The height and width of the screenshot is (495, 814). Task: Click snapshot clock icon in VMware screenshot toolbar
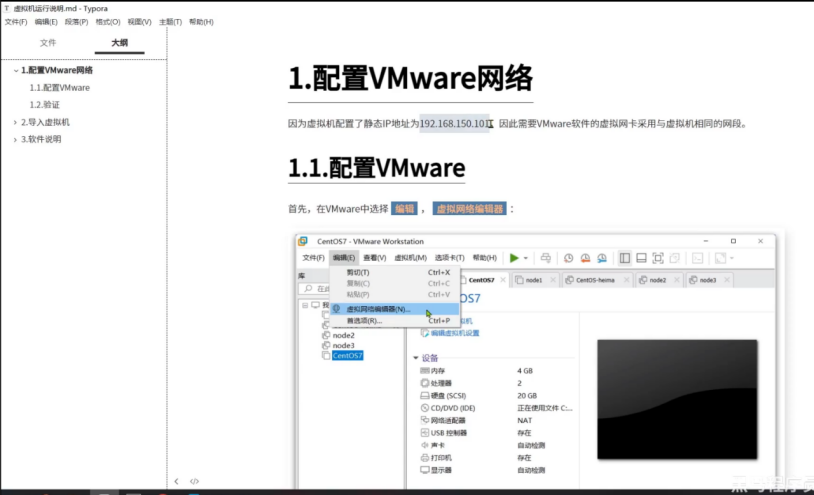(x=568, y=258)
